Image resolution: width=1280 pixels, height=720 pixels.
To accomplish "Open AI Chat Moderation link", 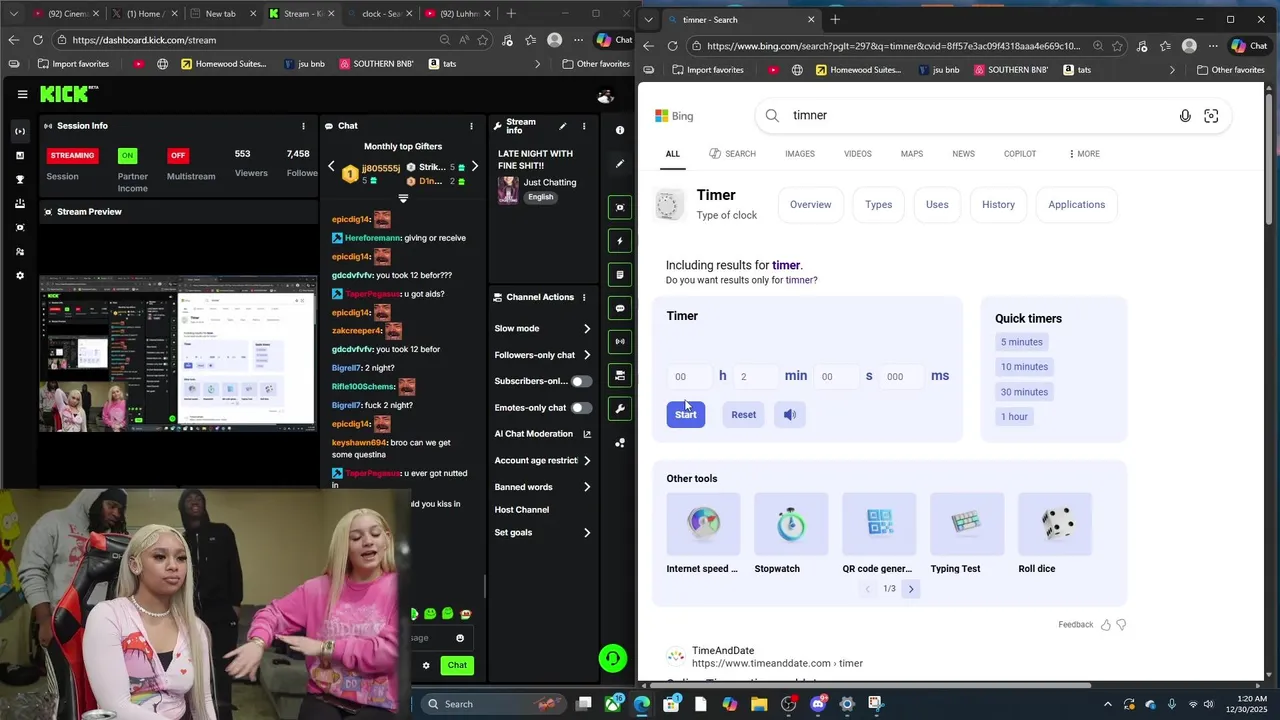I will click(x=543, y=434).
